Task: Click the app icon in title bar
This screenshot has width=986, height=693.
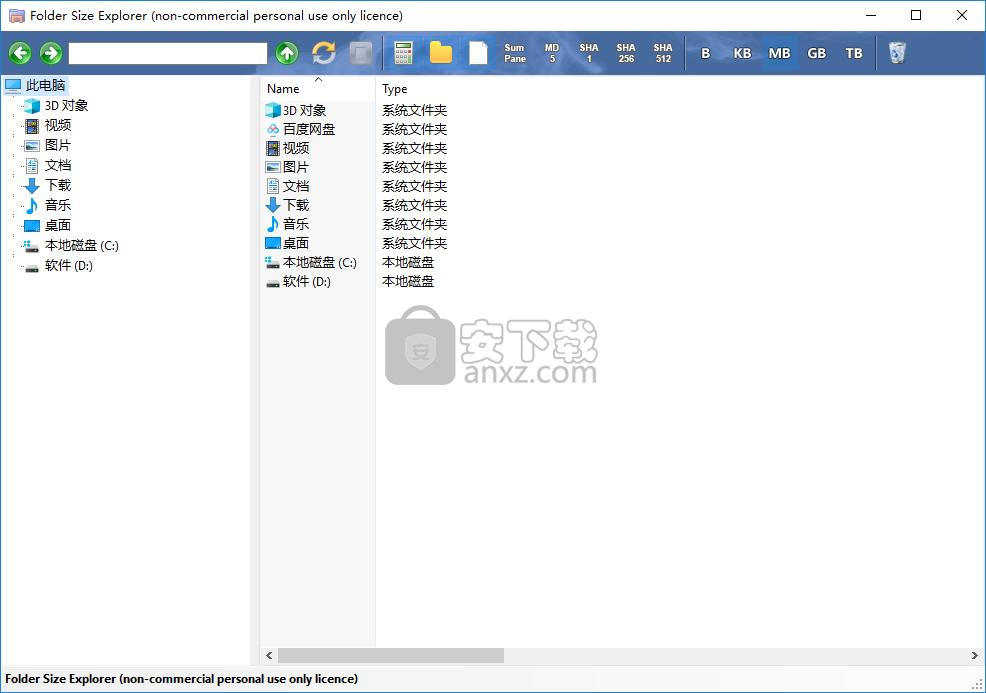Action: 16,16
